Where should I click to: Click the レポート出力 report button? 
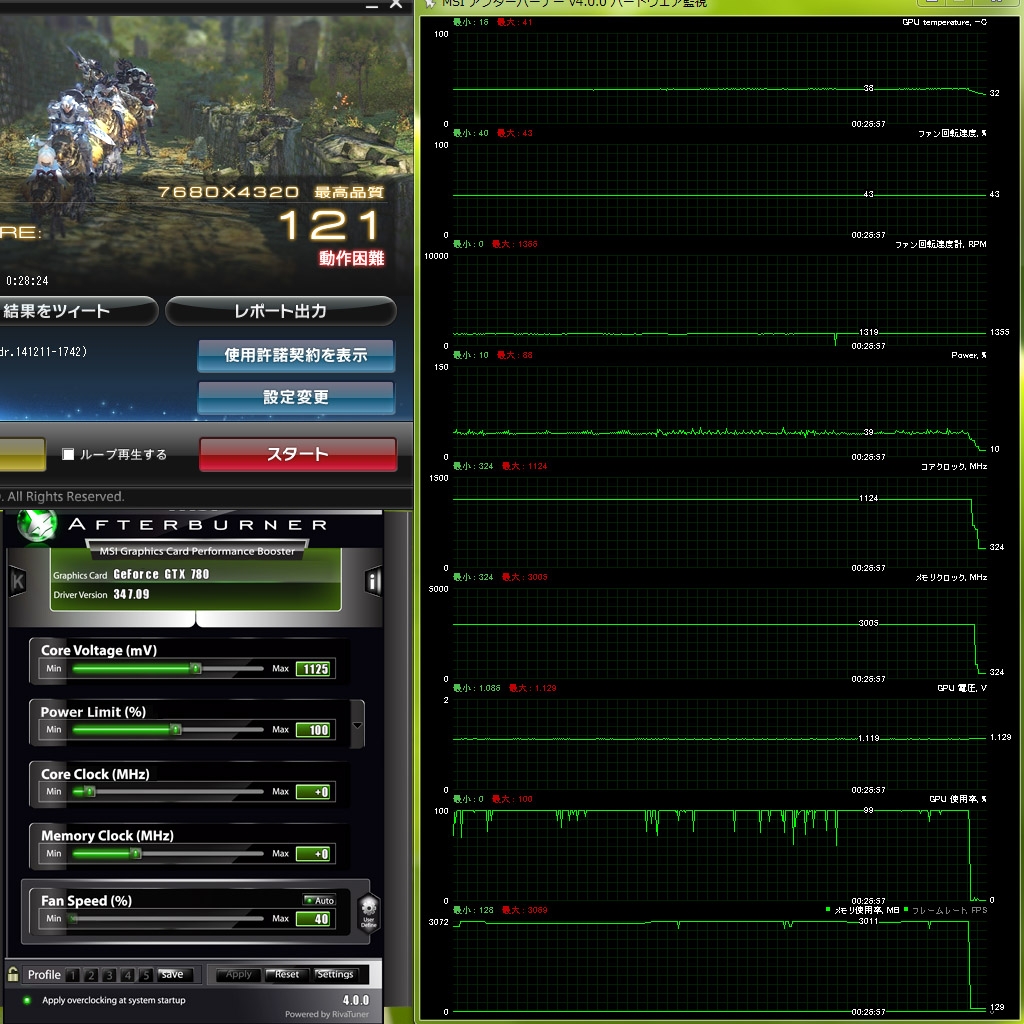click(x=281, y=311)
